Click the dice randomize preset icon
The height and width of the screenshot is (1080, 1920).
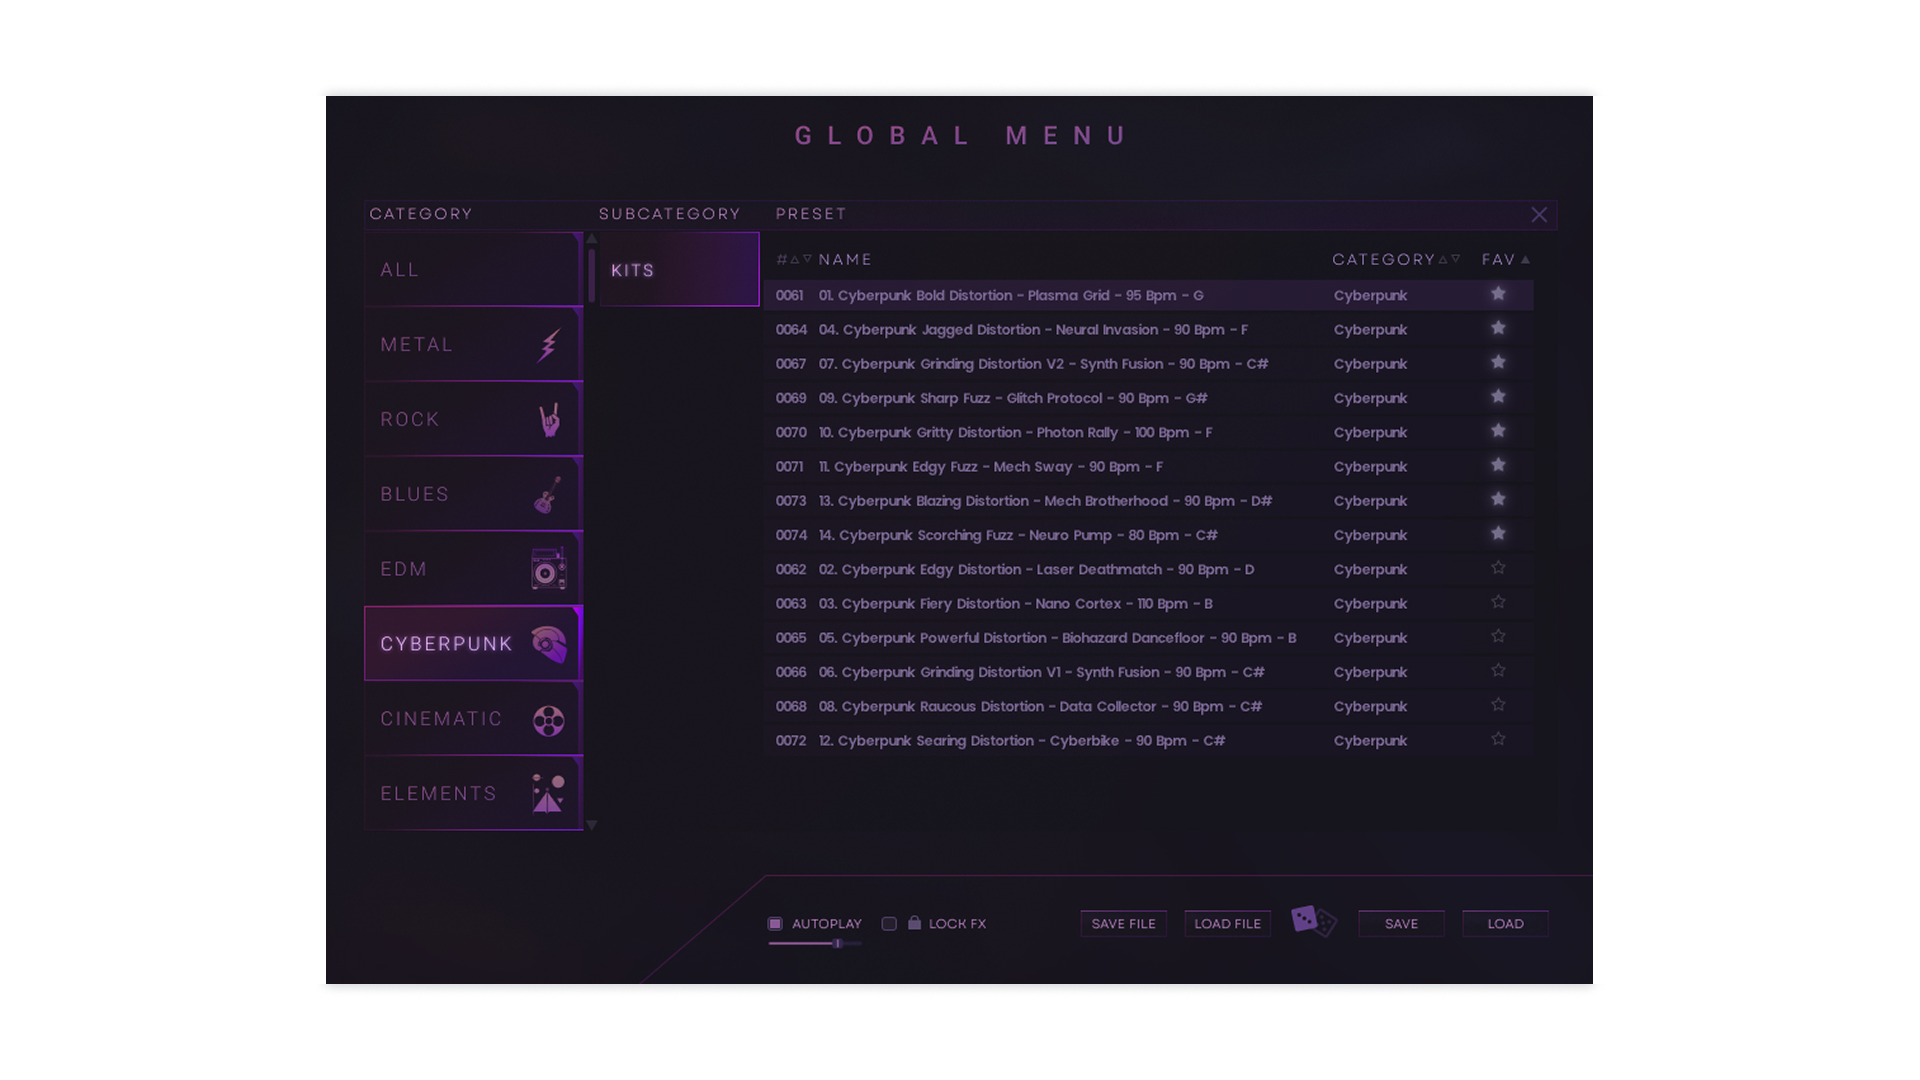1313,921
